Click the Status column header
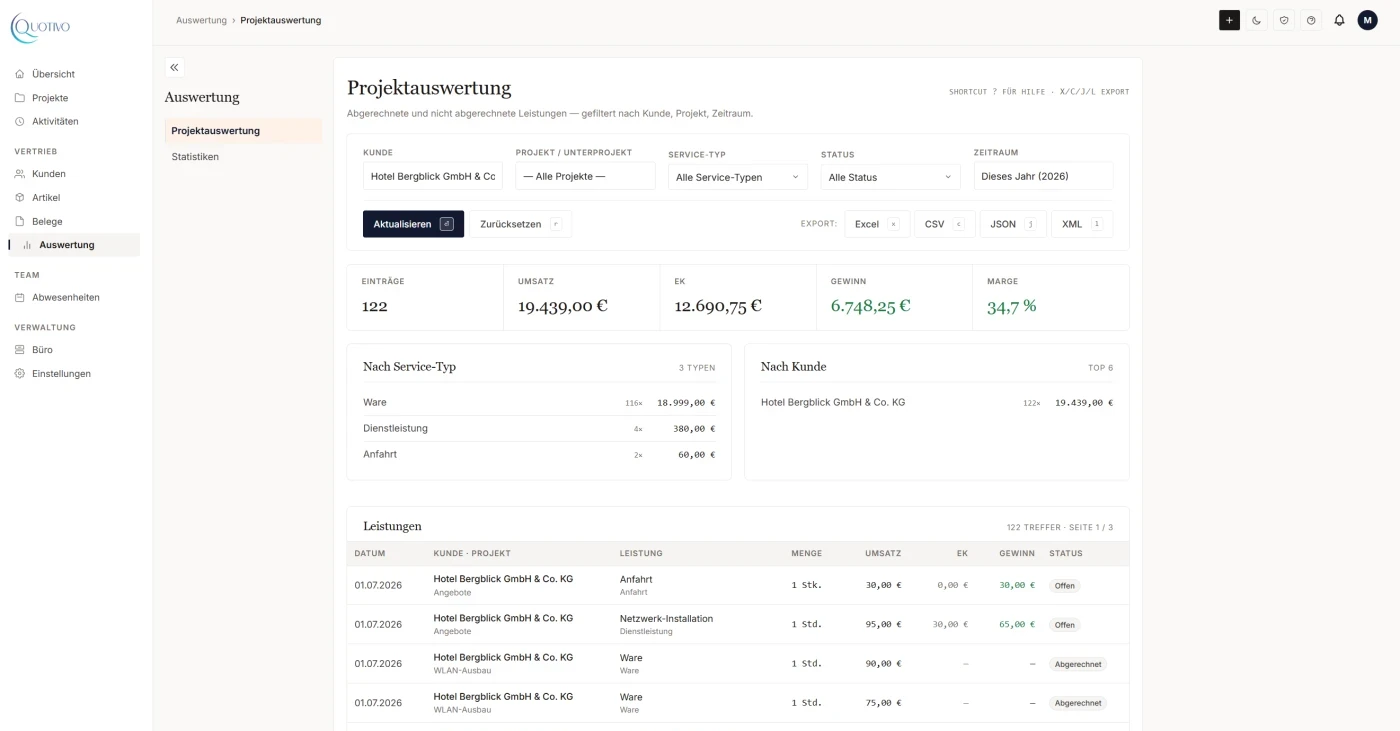This screenshot has width=1400, height=731. (1066, 553)
